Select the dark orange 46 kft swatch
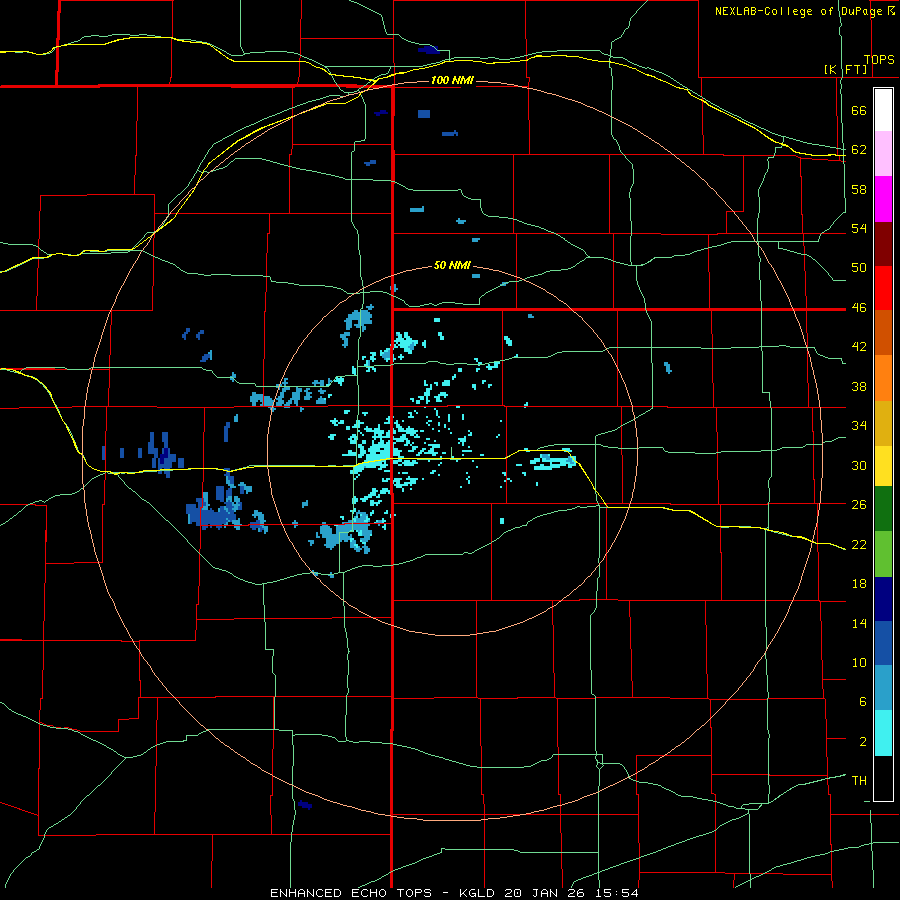 [883, 332]
